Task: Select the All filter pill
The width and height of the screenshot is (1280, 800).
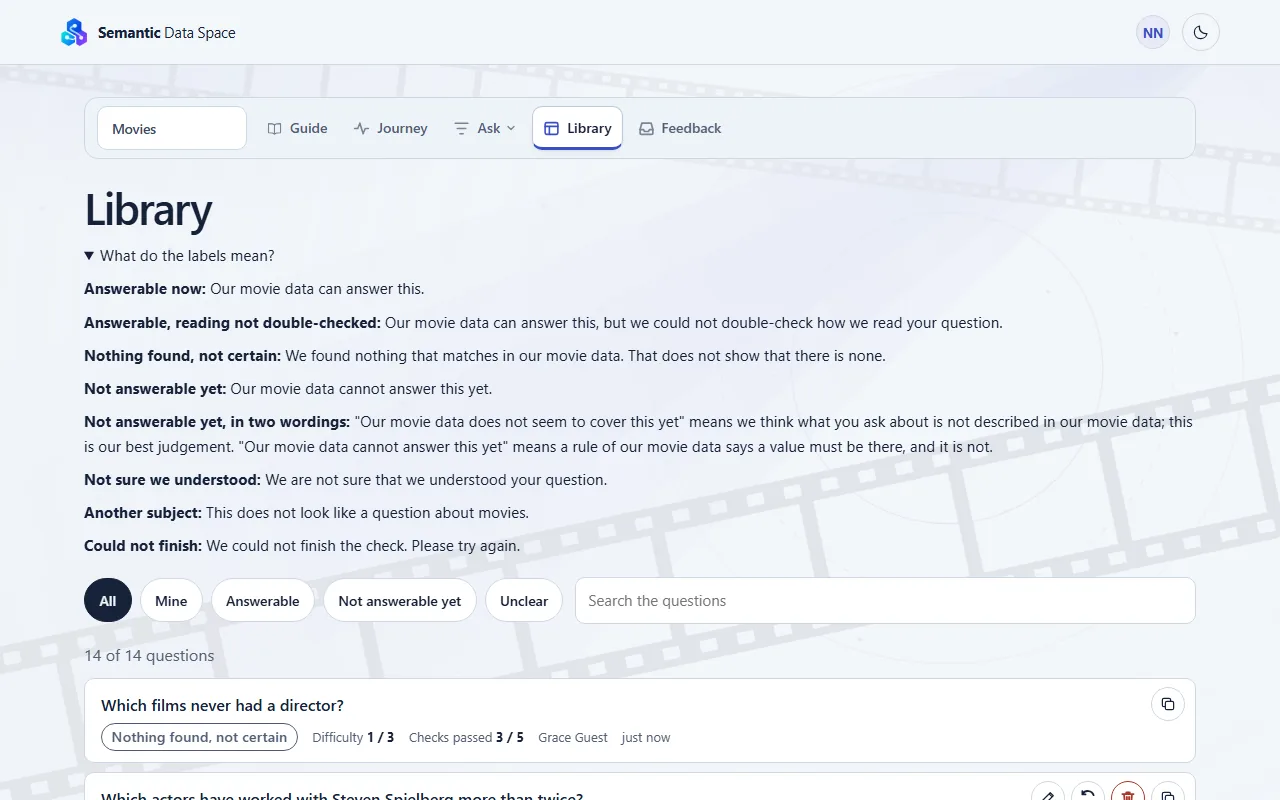Action: click(108, 601)
